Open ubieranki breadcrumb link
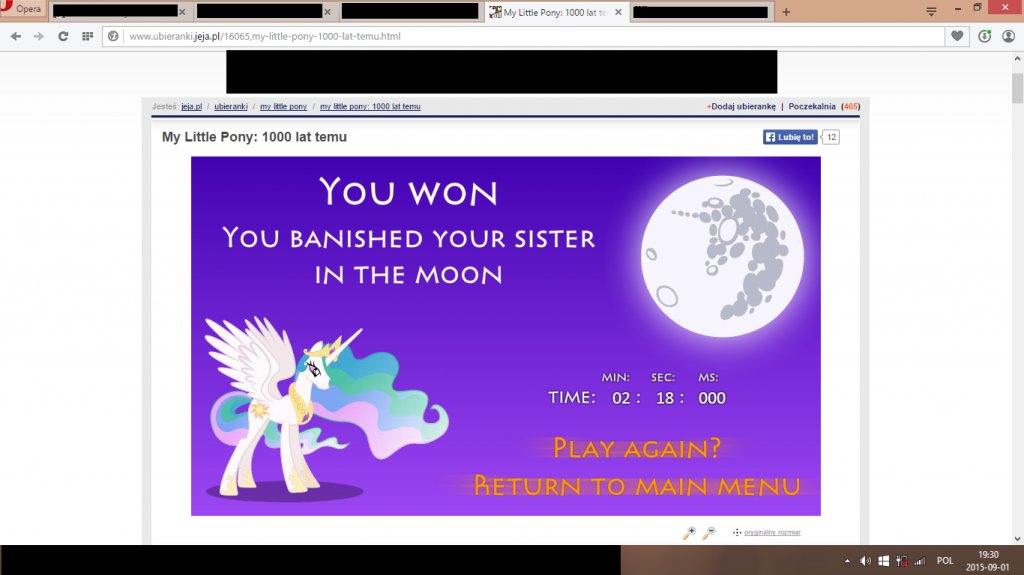Screen dimensions: 1024x575 [x=231, y=107]
